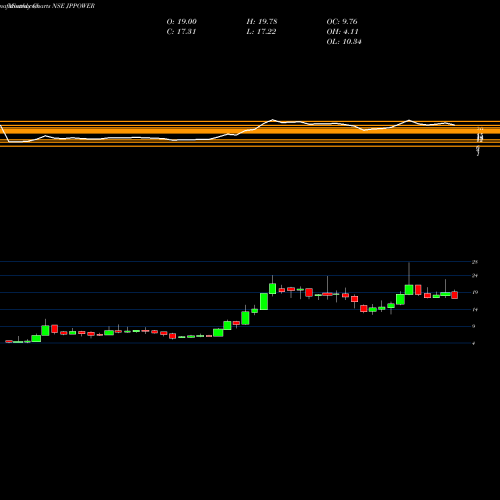
Task: Select the 'C: 17.31' close value
Action: coord(181,32)
